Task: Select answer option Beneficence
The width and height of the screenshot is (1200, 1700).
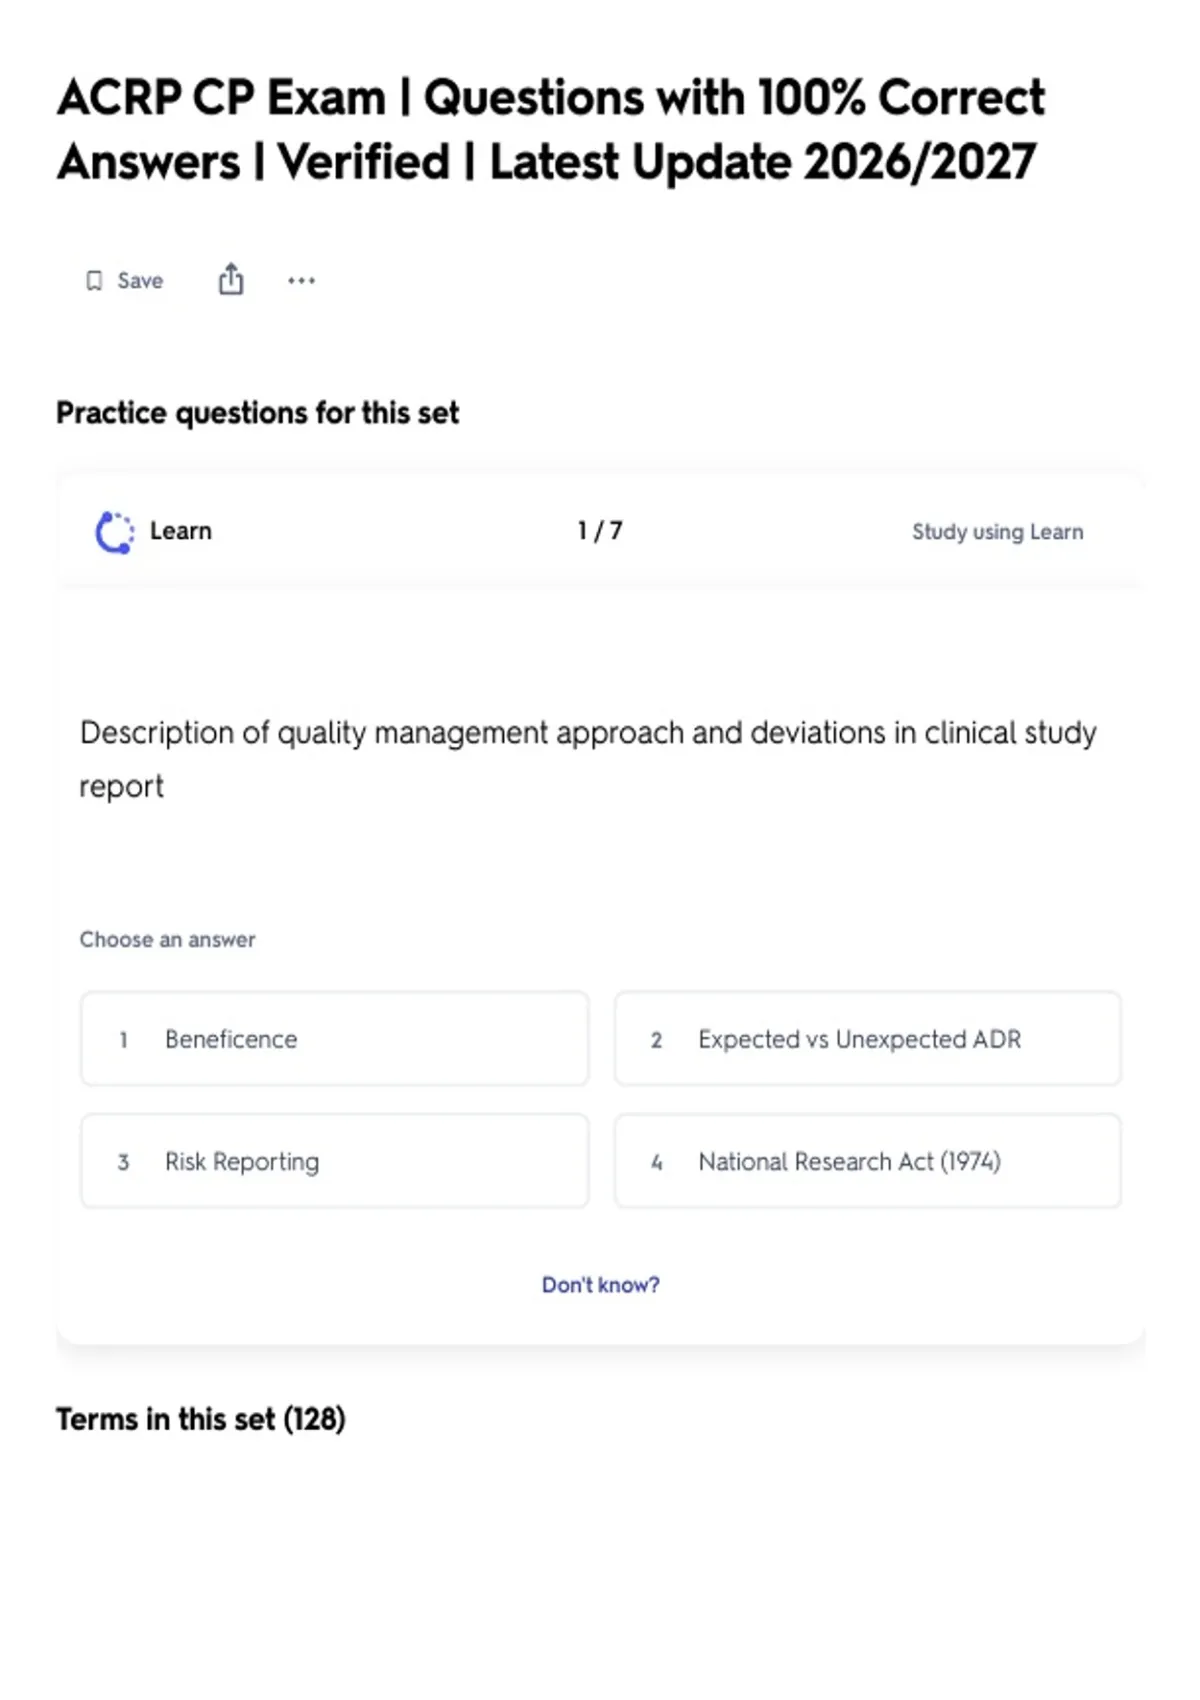Action: coord(334,1039)
